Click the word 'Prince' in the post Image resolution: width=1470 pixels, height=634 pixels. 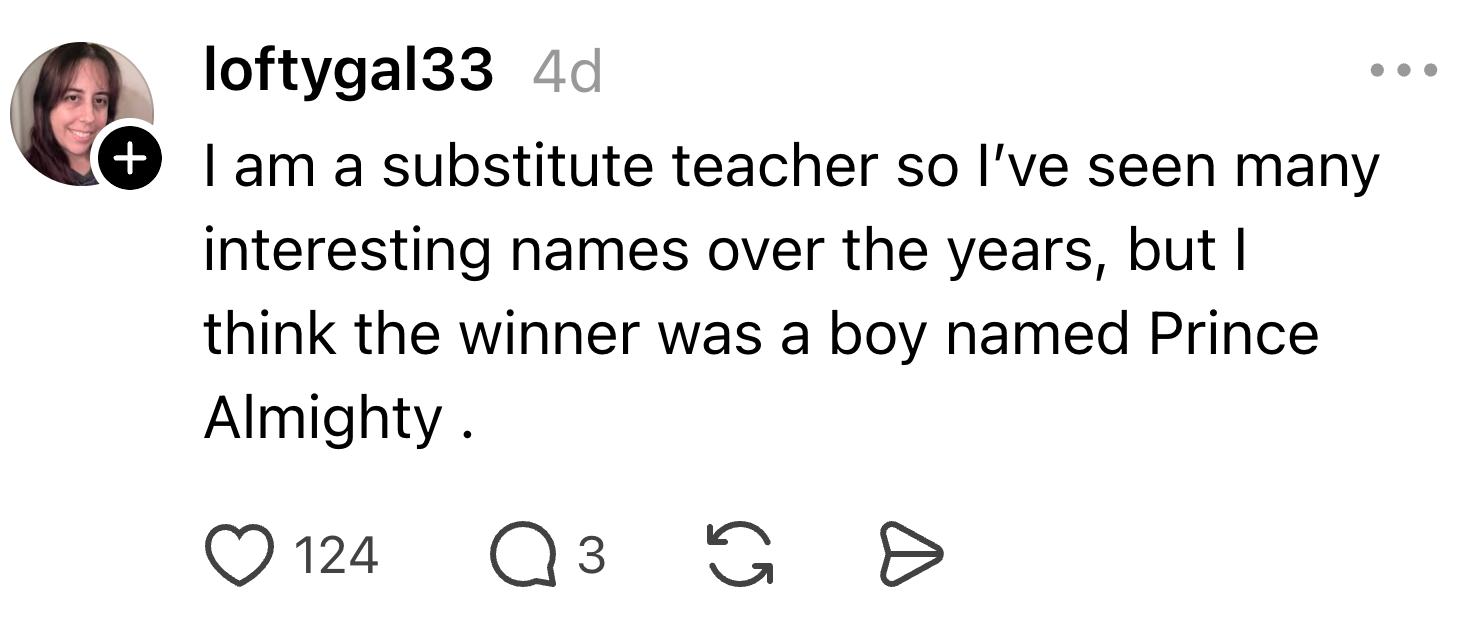point(1233,333)
